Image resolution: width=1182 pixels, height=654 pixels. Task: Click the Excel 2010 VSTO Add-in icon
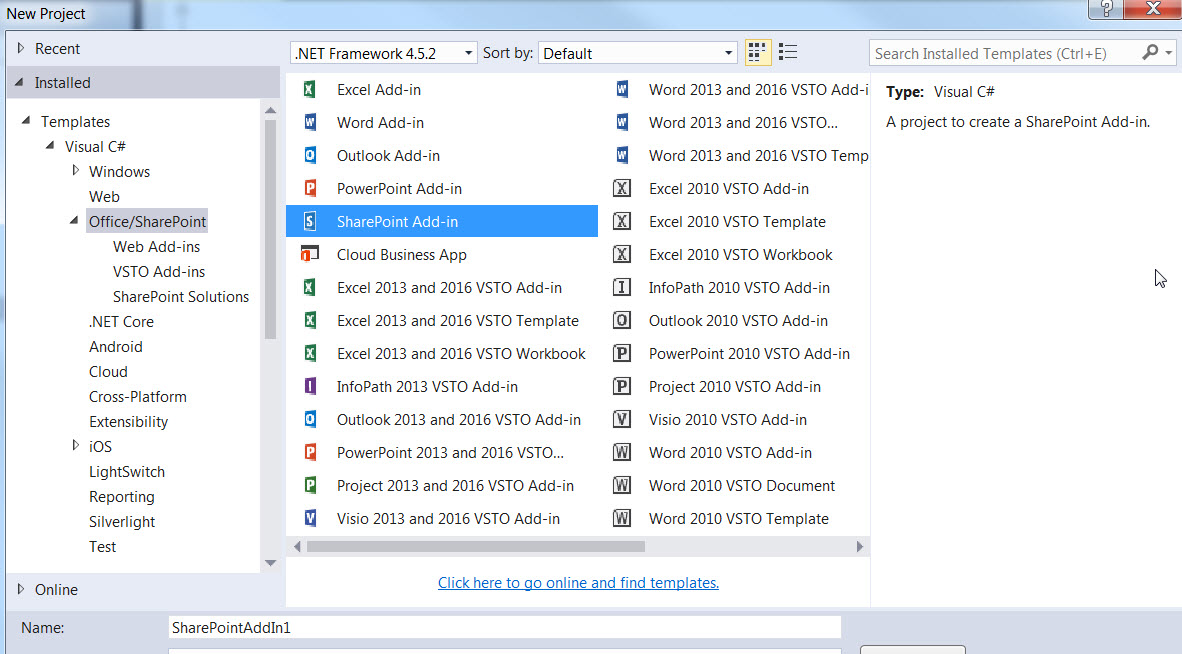pos(622,188)
